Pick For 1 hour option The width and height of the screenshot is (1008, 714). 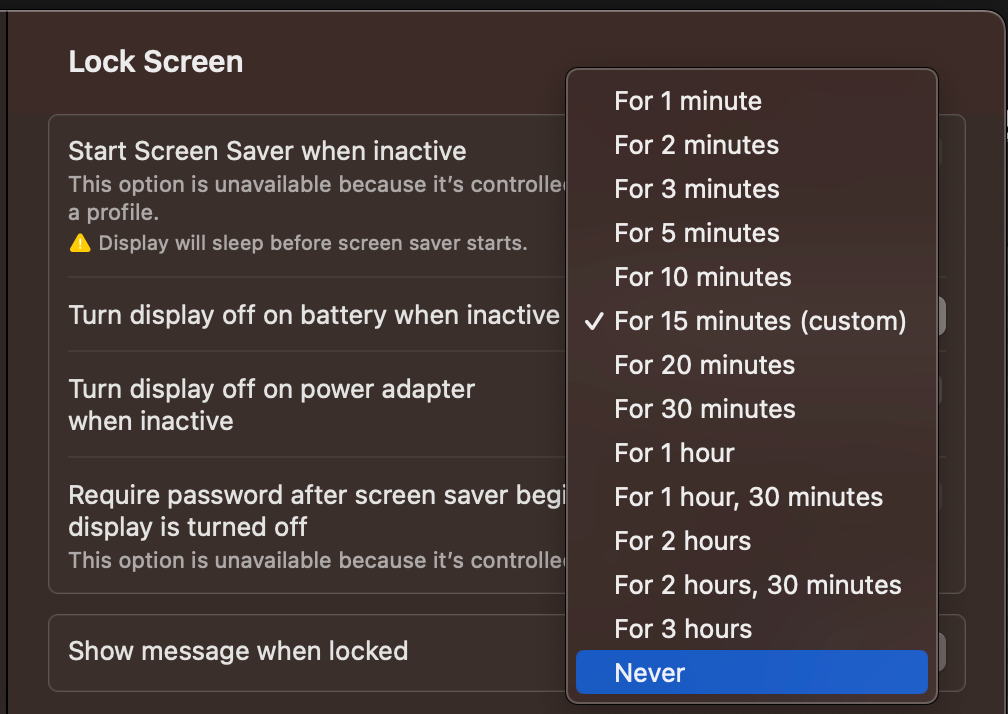pyautogui.click(x=752, y=453)
